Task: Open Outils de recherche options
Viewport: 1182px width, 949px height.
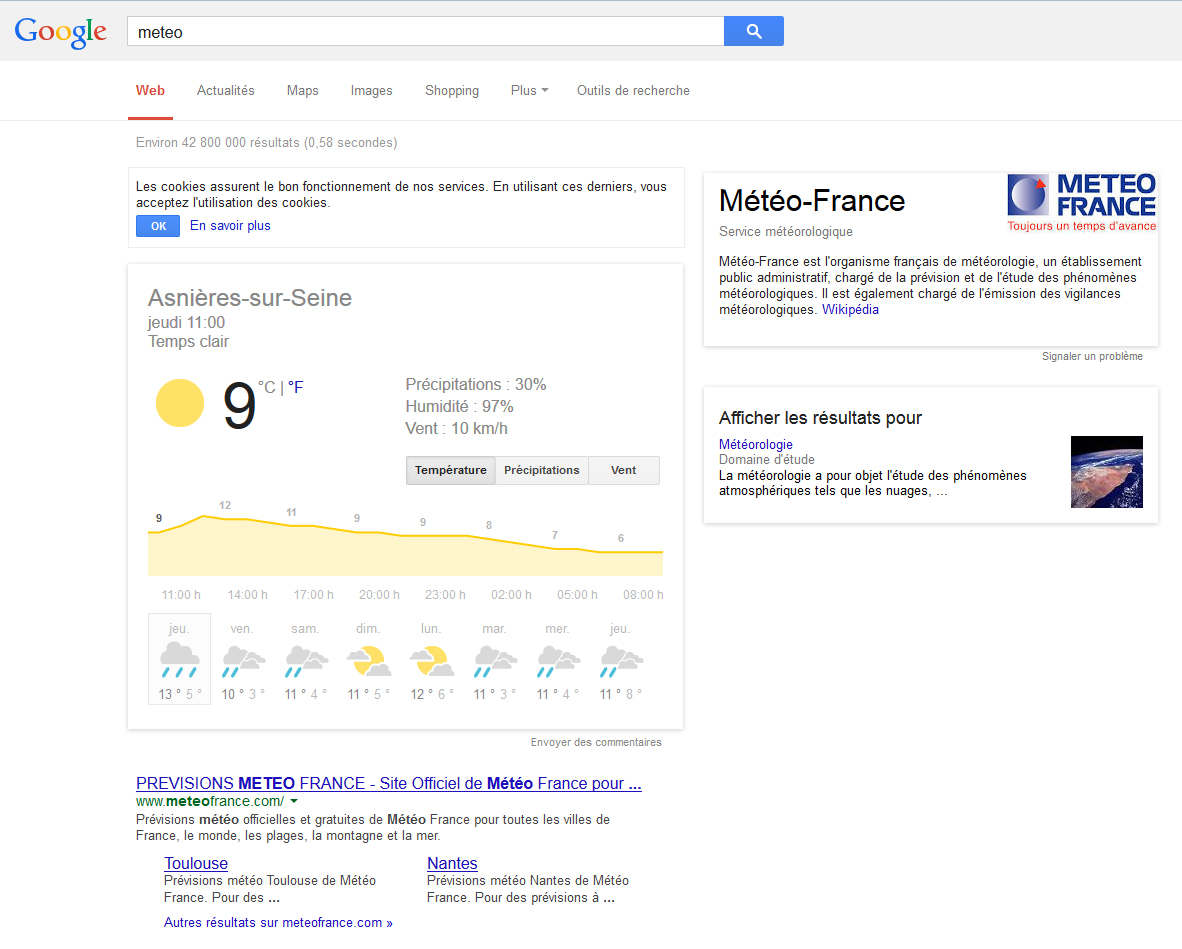Action: click(x=633, y=90)
